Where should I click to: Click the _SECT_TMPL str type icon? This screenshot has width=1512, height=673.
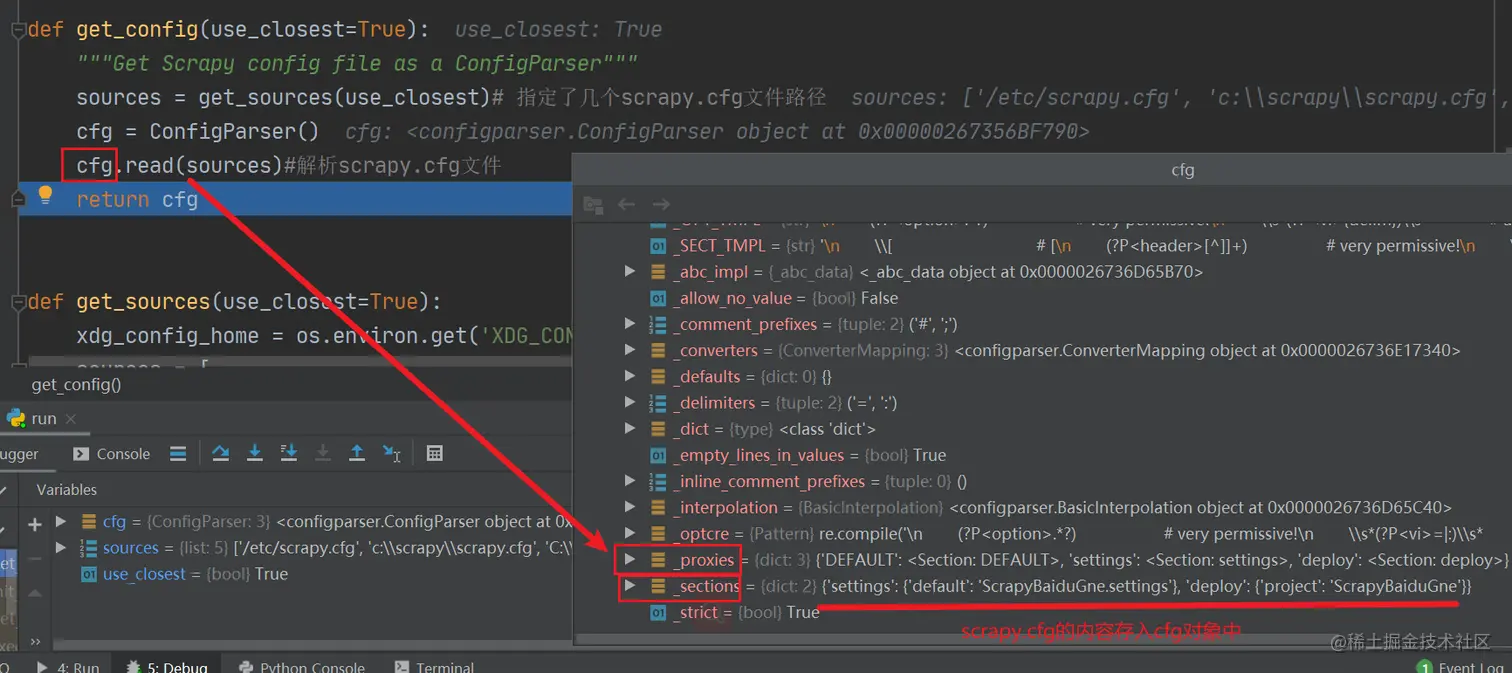(658, 245)
